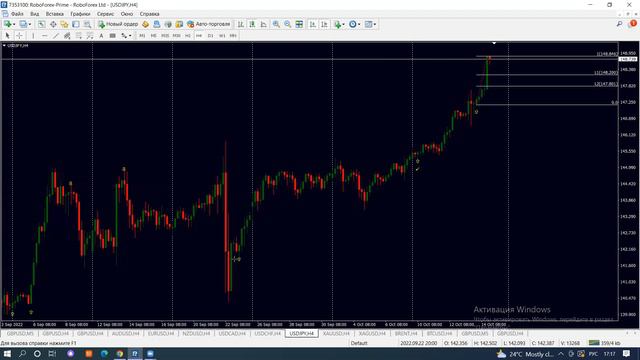Select the Cursor arrow tool
Screen dimensions: 640x360
(x=7, y=36)
